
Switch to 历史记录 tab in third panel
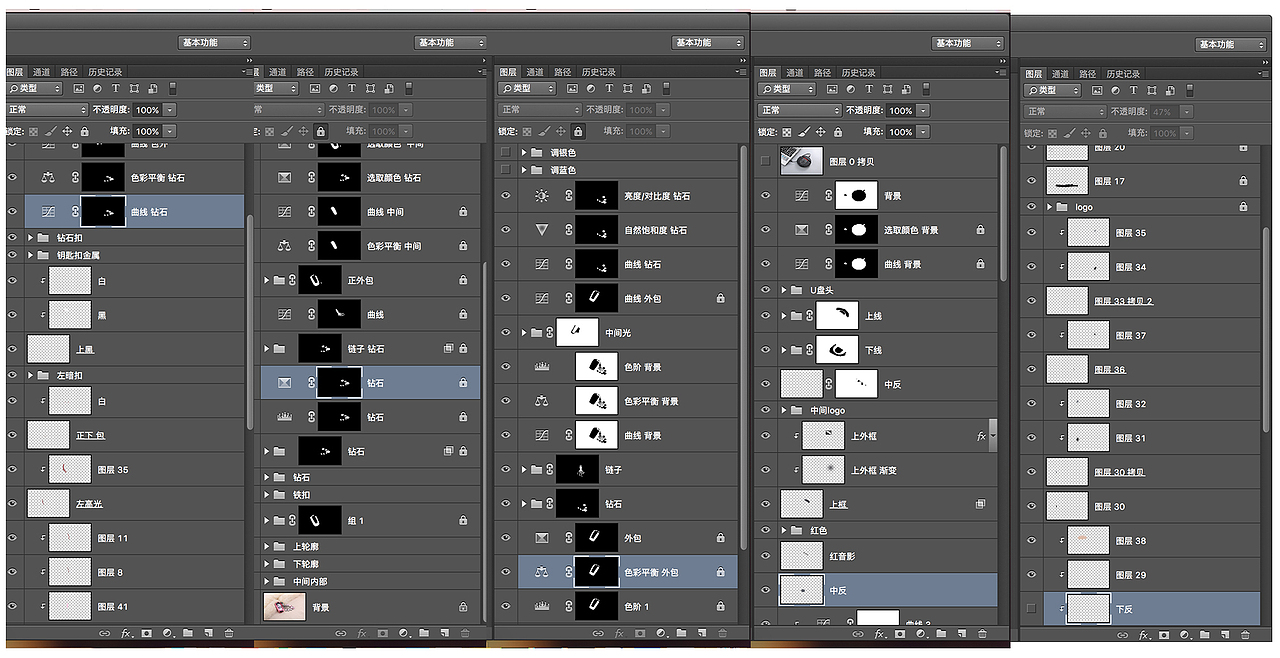point(598,72)
